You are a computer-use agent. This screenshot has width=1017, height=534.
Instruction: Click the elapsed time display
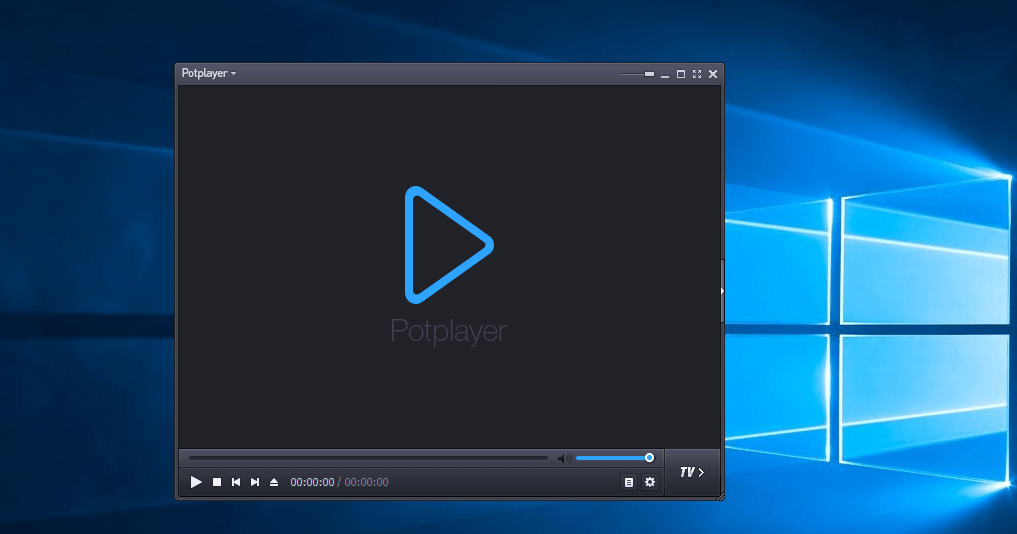[312, 483]
